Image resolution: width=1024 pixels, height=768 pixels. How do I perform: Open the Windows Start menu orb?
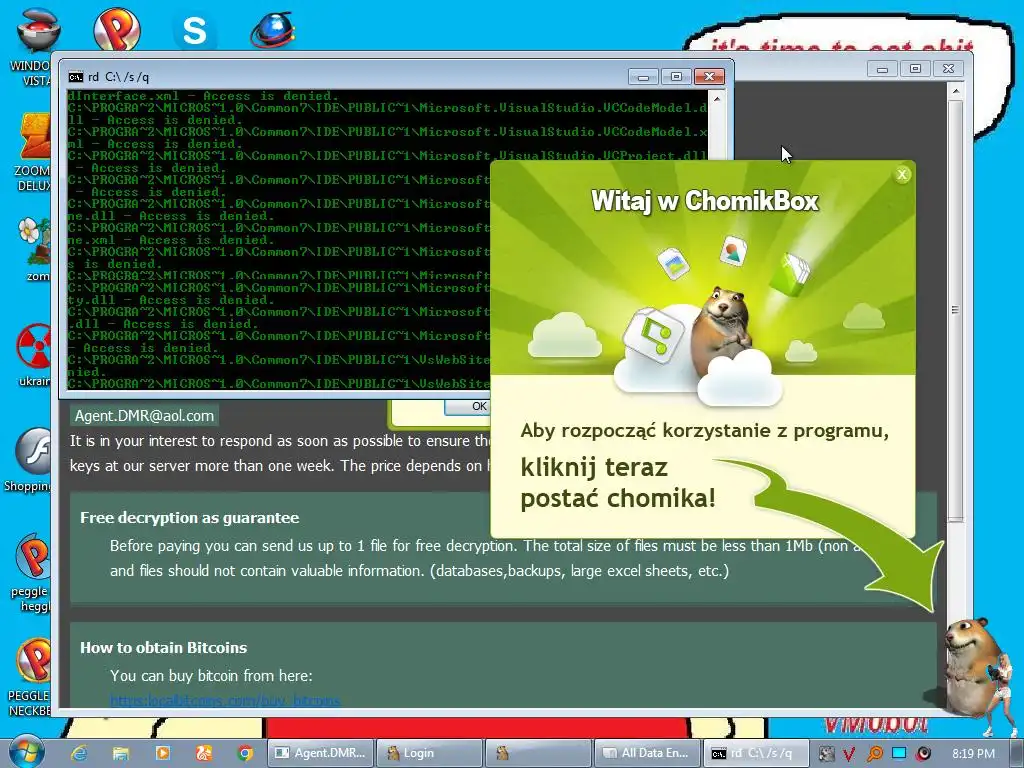coord(27,752)
